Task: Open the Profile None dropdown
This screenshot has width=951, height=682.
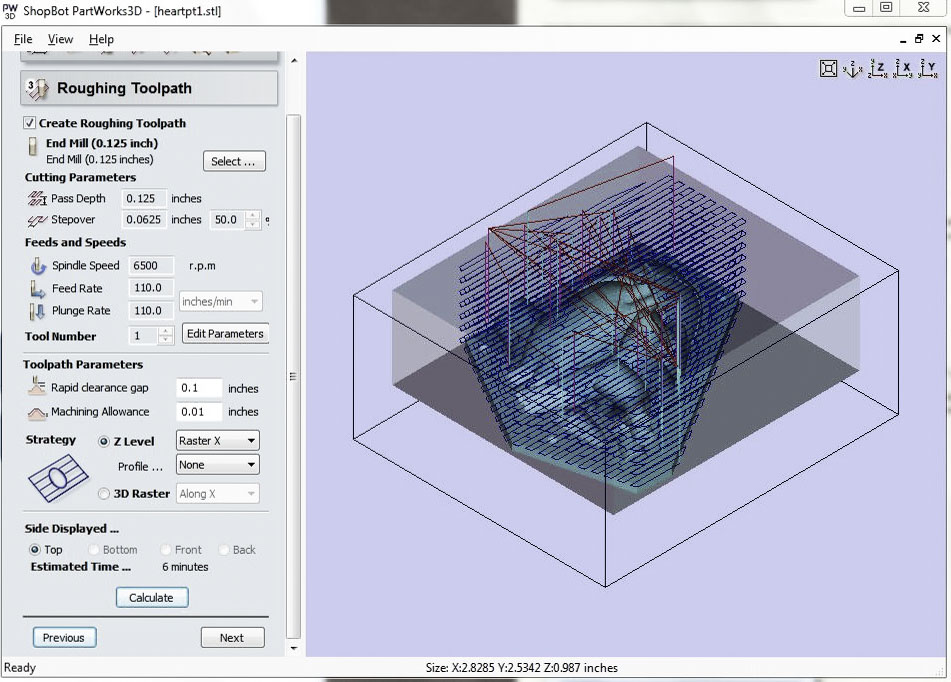Action: pos(218,465)
